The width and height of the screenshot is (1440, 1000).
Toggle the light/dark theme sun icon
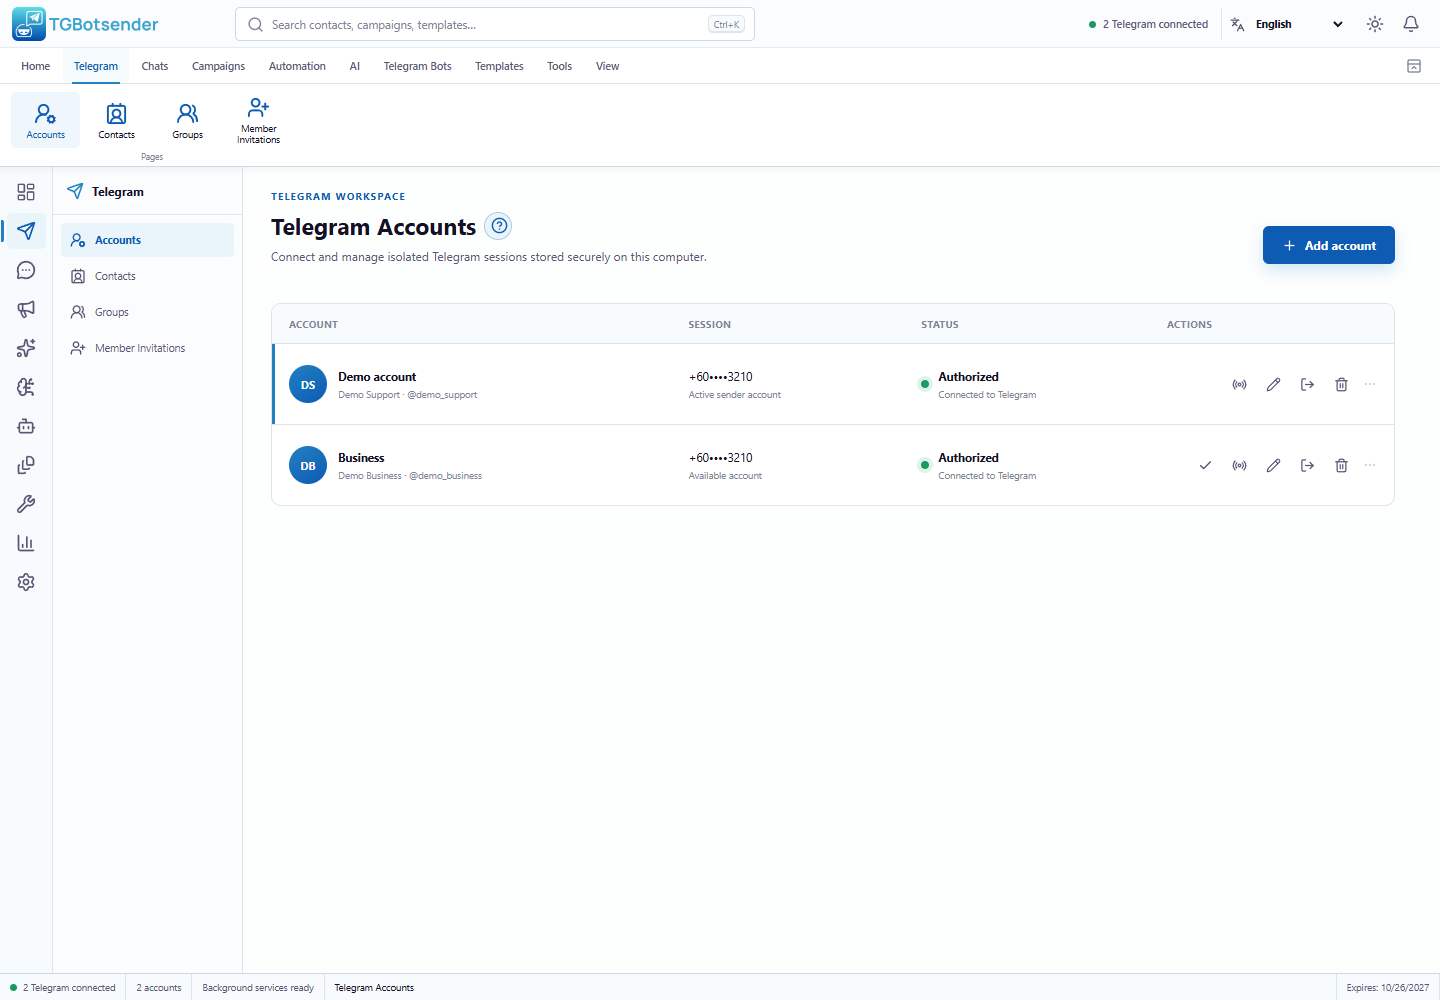click(x=1375, y=24)
